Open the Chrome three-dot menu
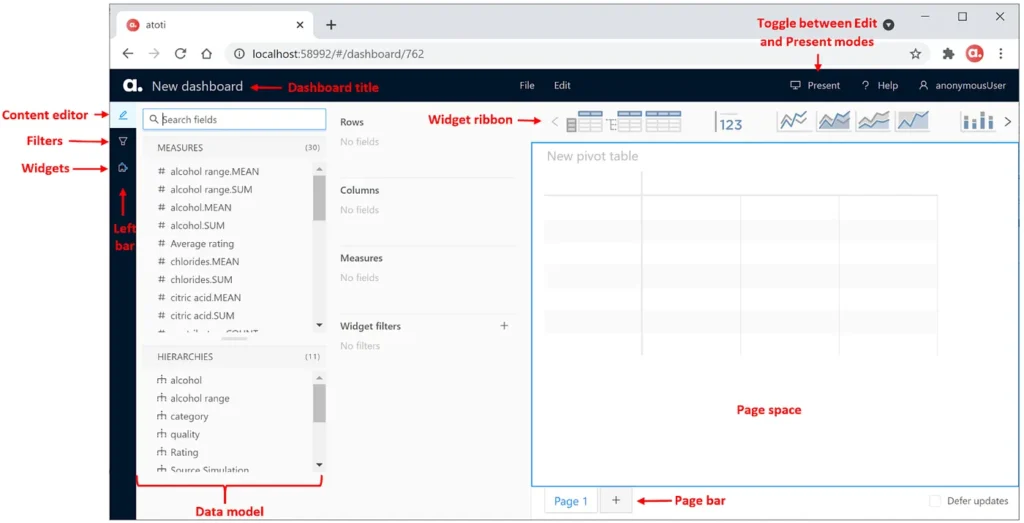This screenshot has width=1024, height=523. 1000,54
